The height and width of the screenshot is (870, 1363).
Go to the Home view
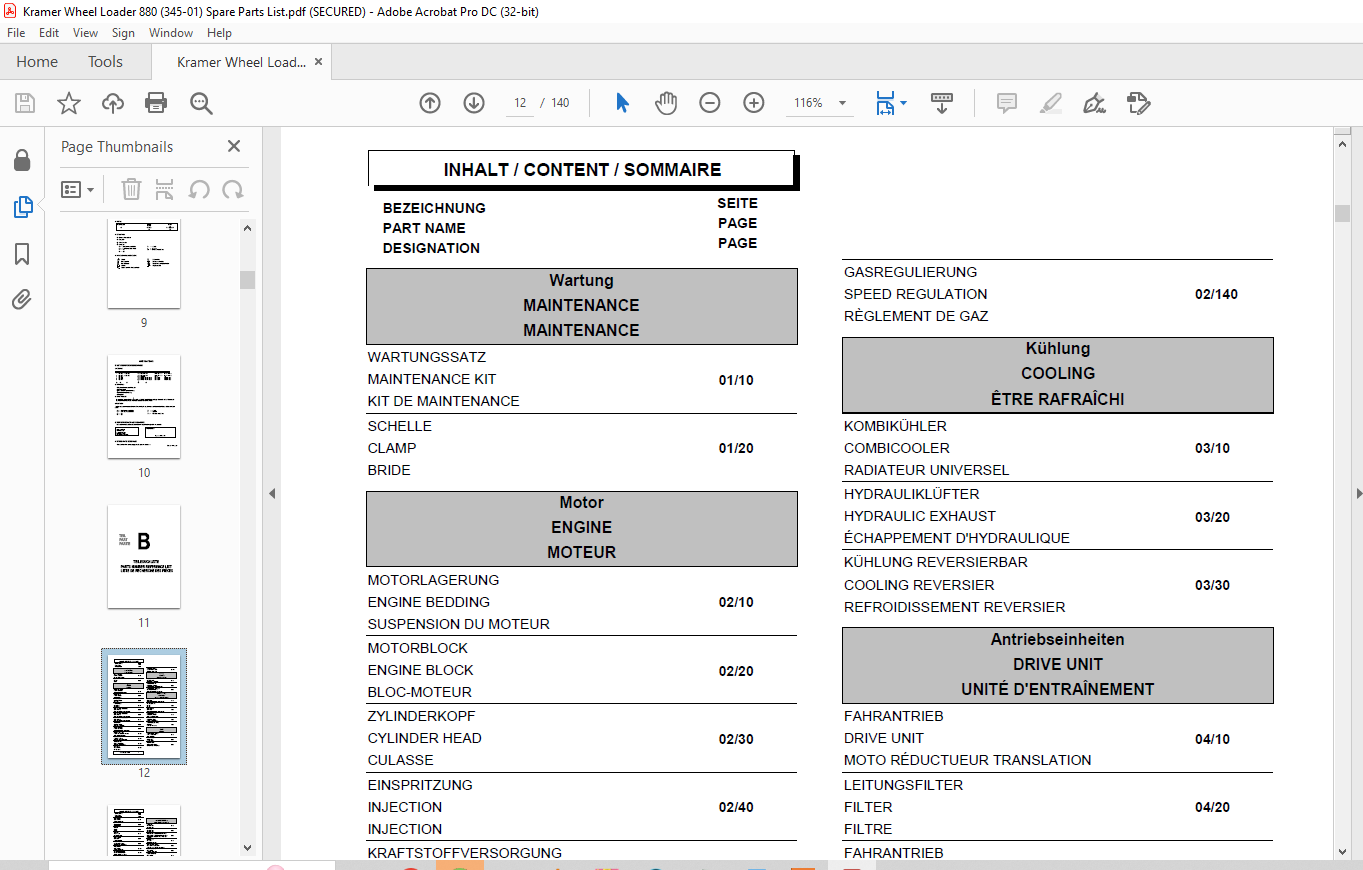click(37, 62)
